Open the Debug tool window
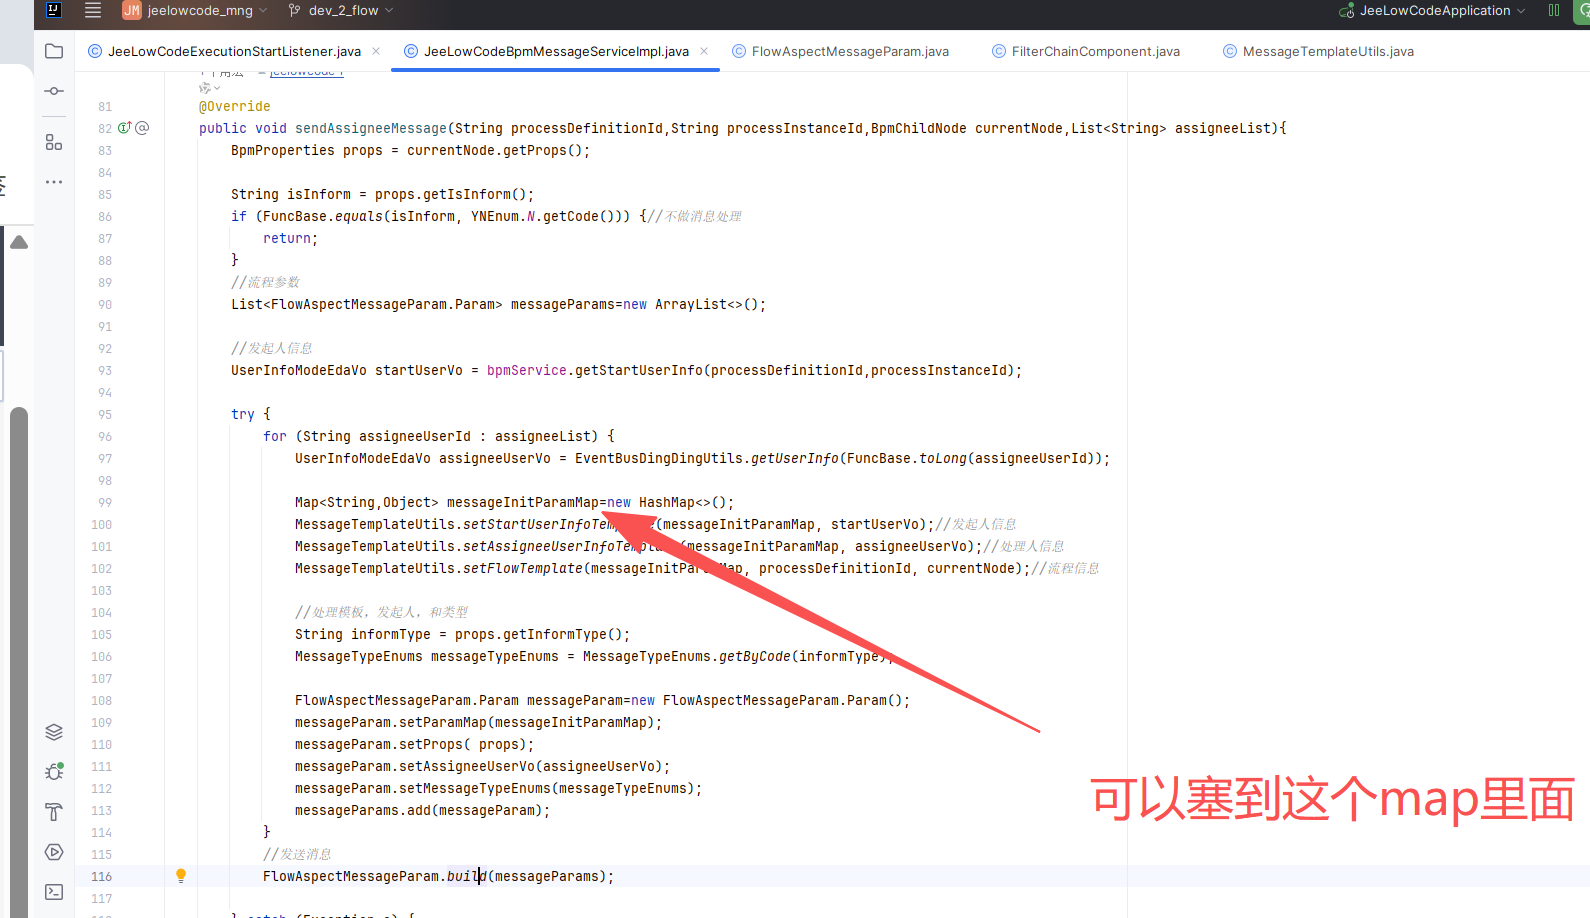The image size is (1590, 918). point(54,772)
